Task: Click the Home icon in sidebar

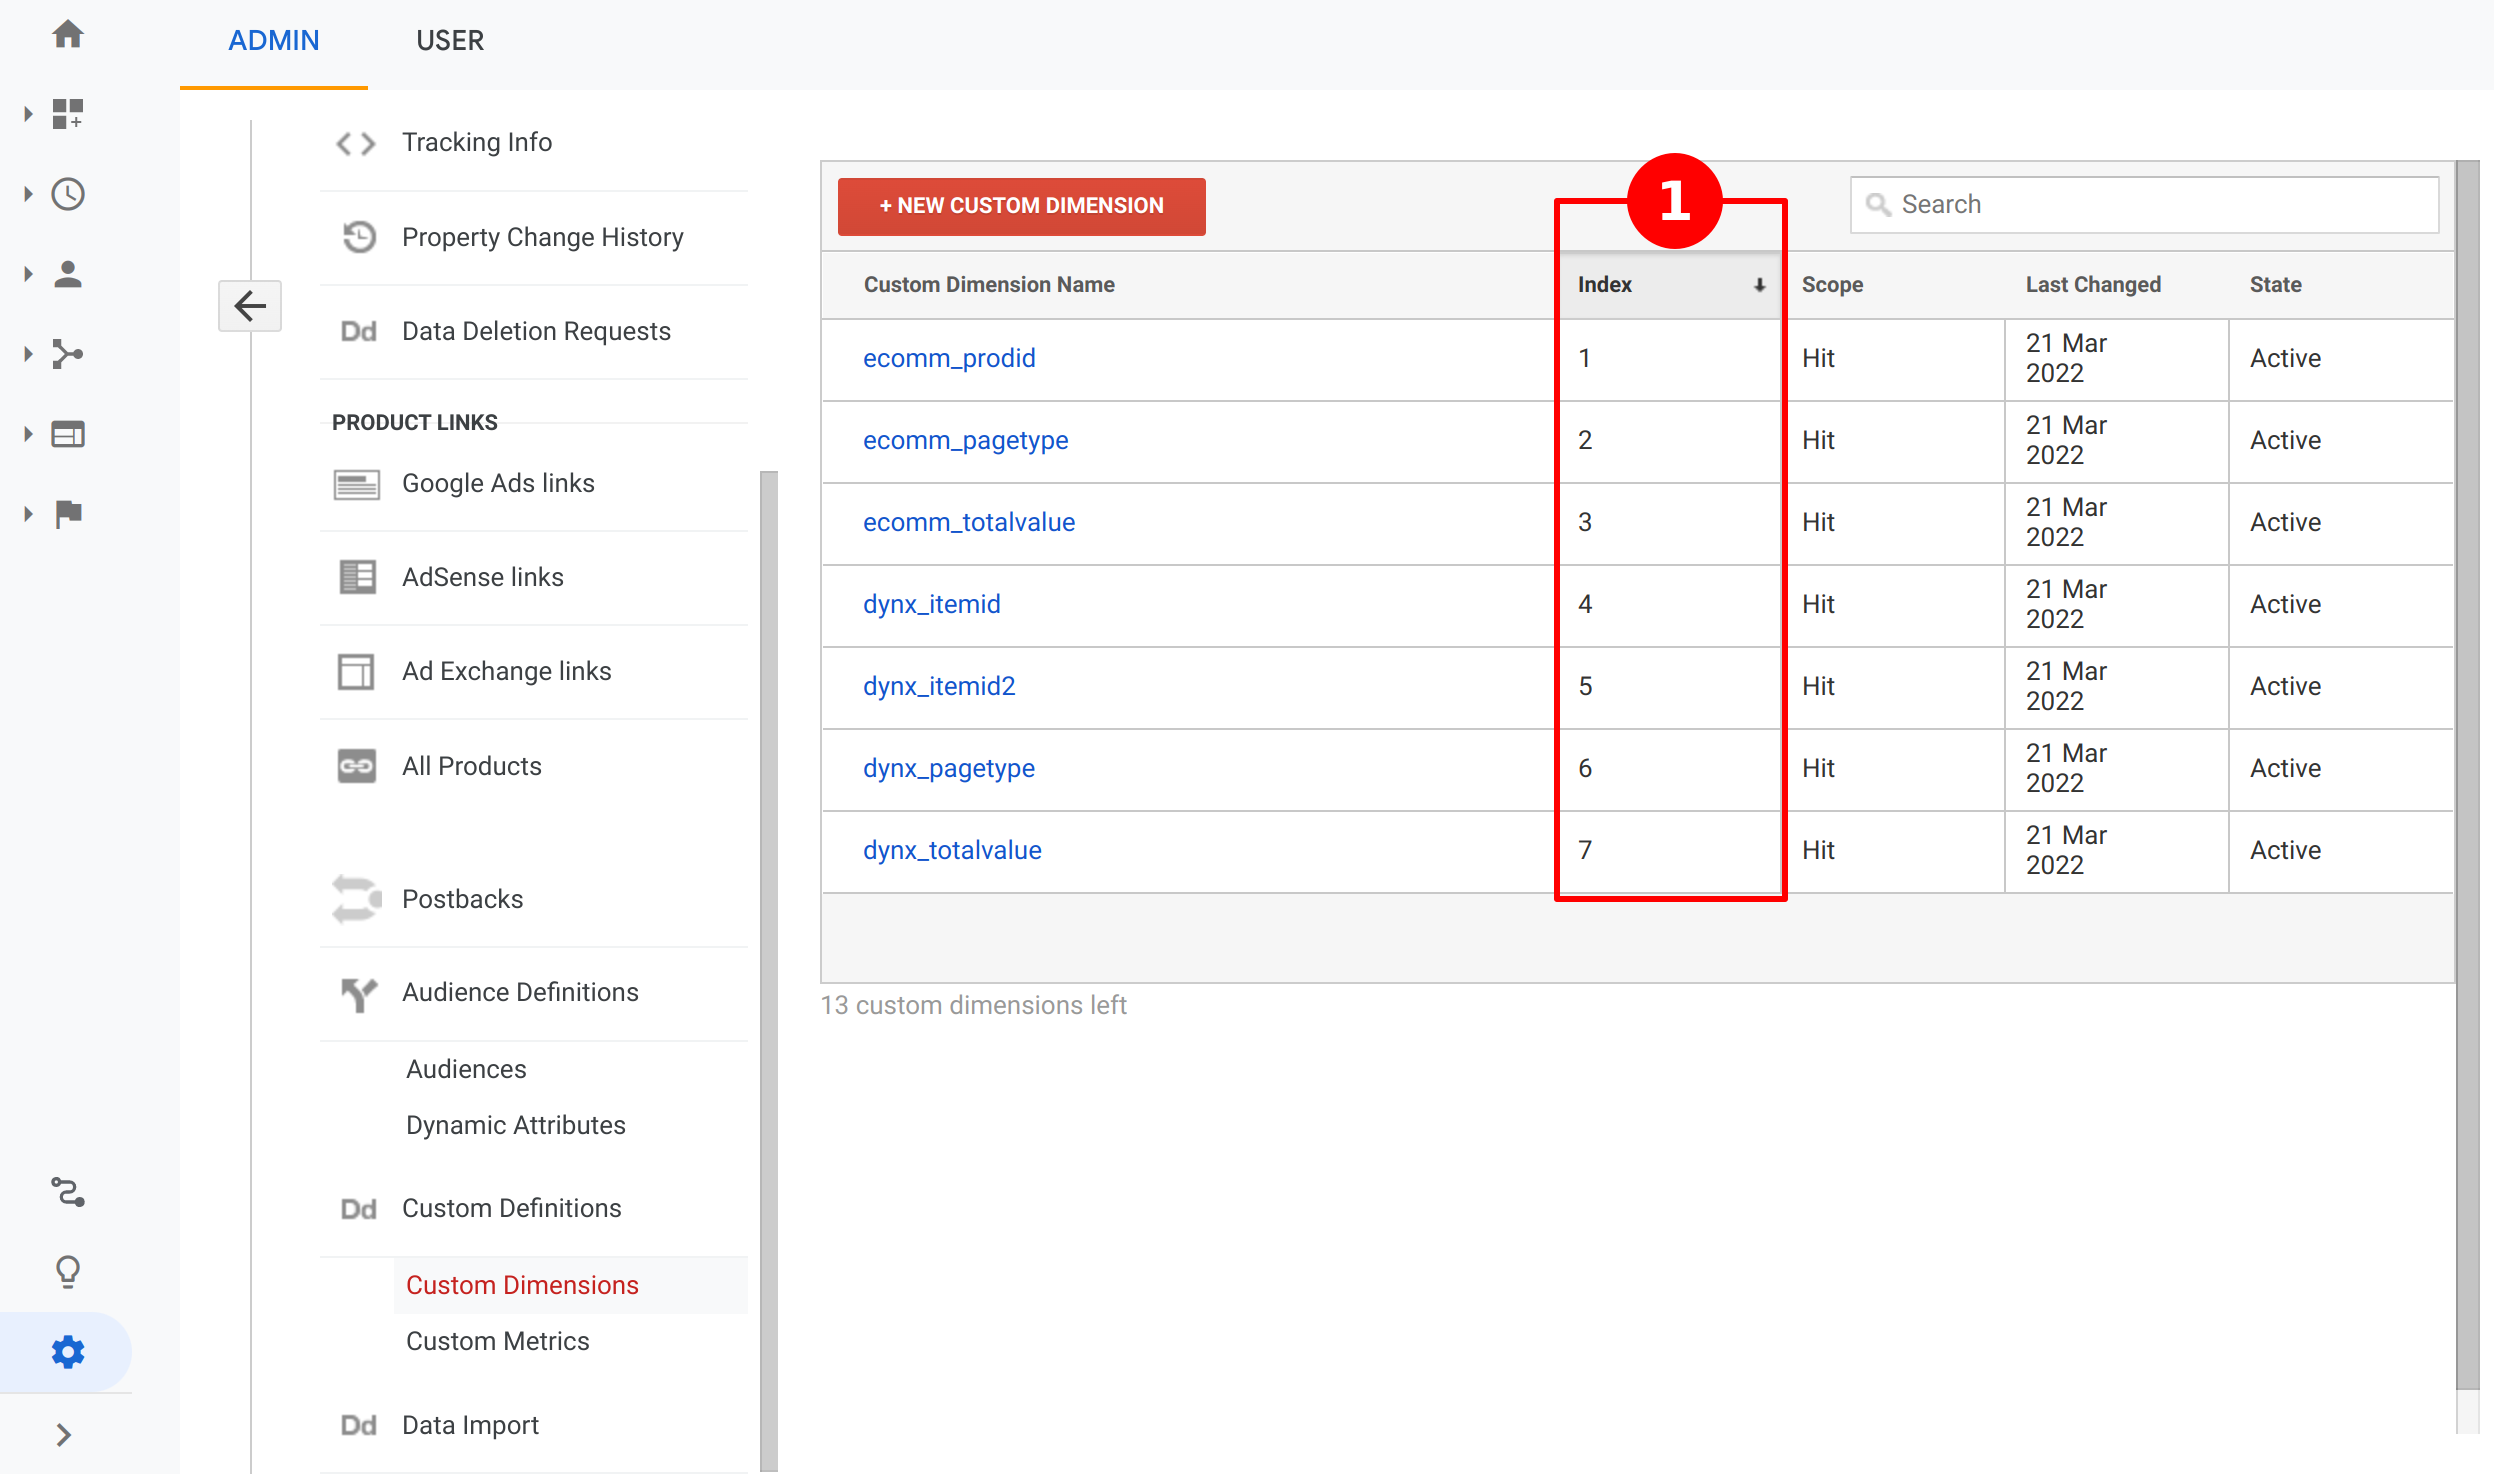Action: click(67, 35)
